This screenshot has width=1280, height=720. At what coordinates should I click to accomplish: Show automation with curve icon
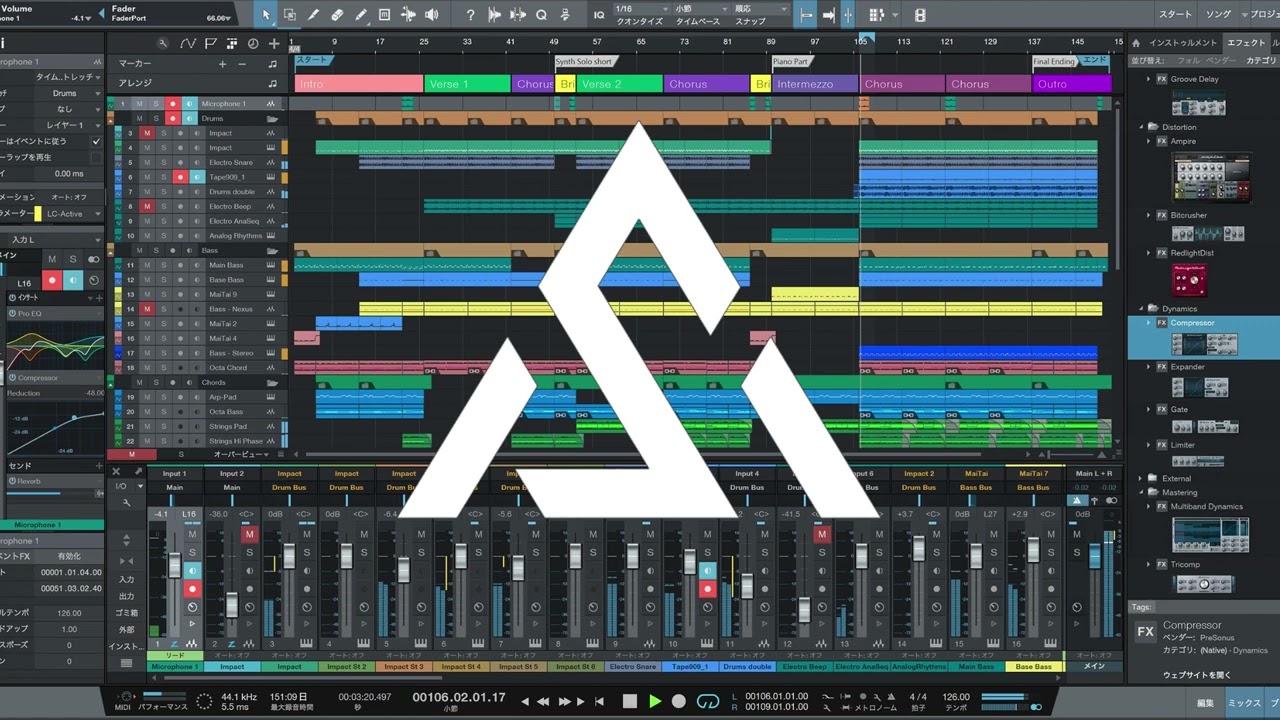tap(188, 44)
